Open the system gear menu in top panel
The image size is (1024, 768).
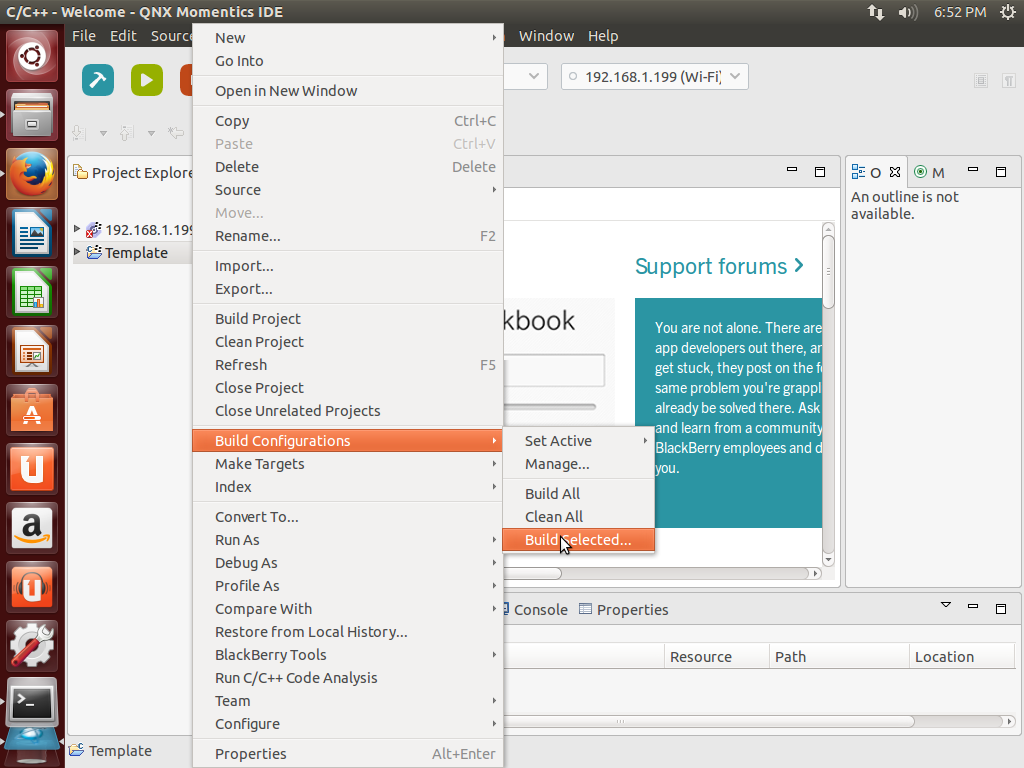(1008, 12)
